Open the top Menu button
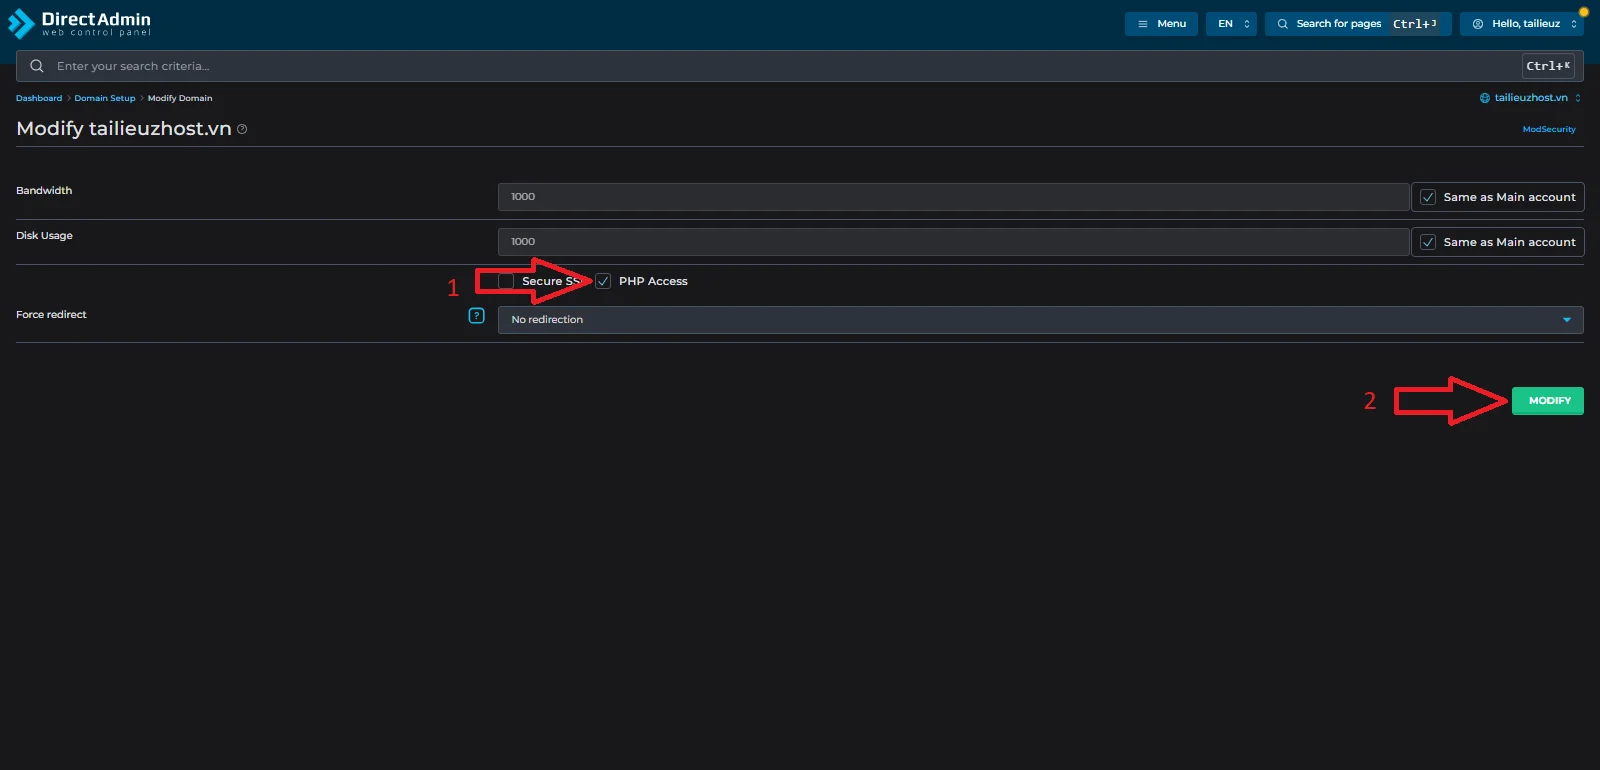 coord(1161,24)
